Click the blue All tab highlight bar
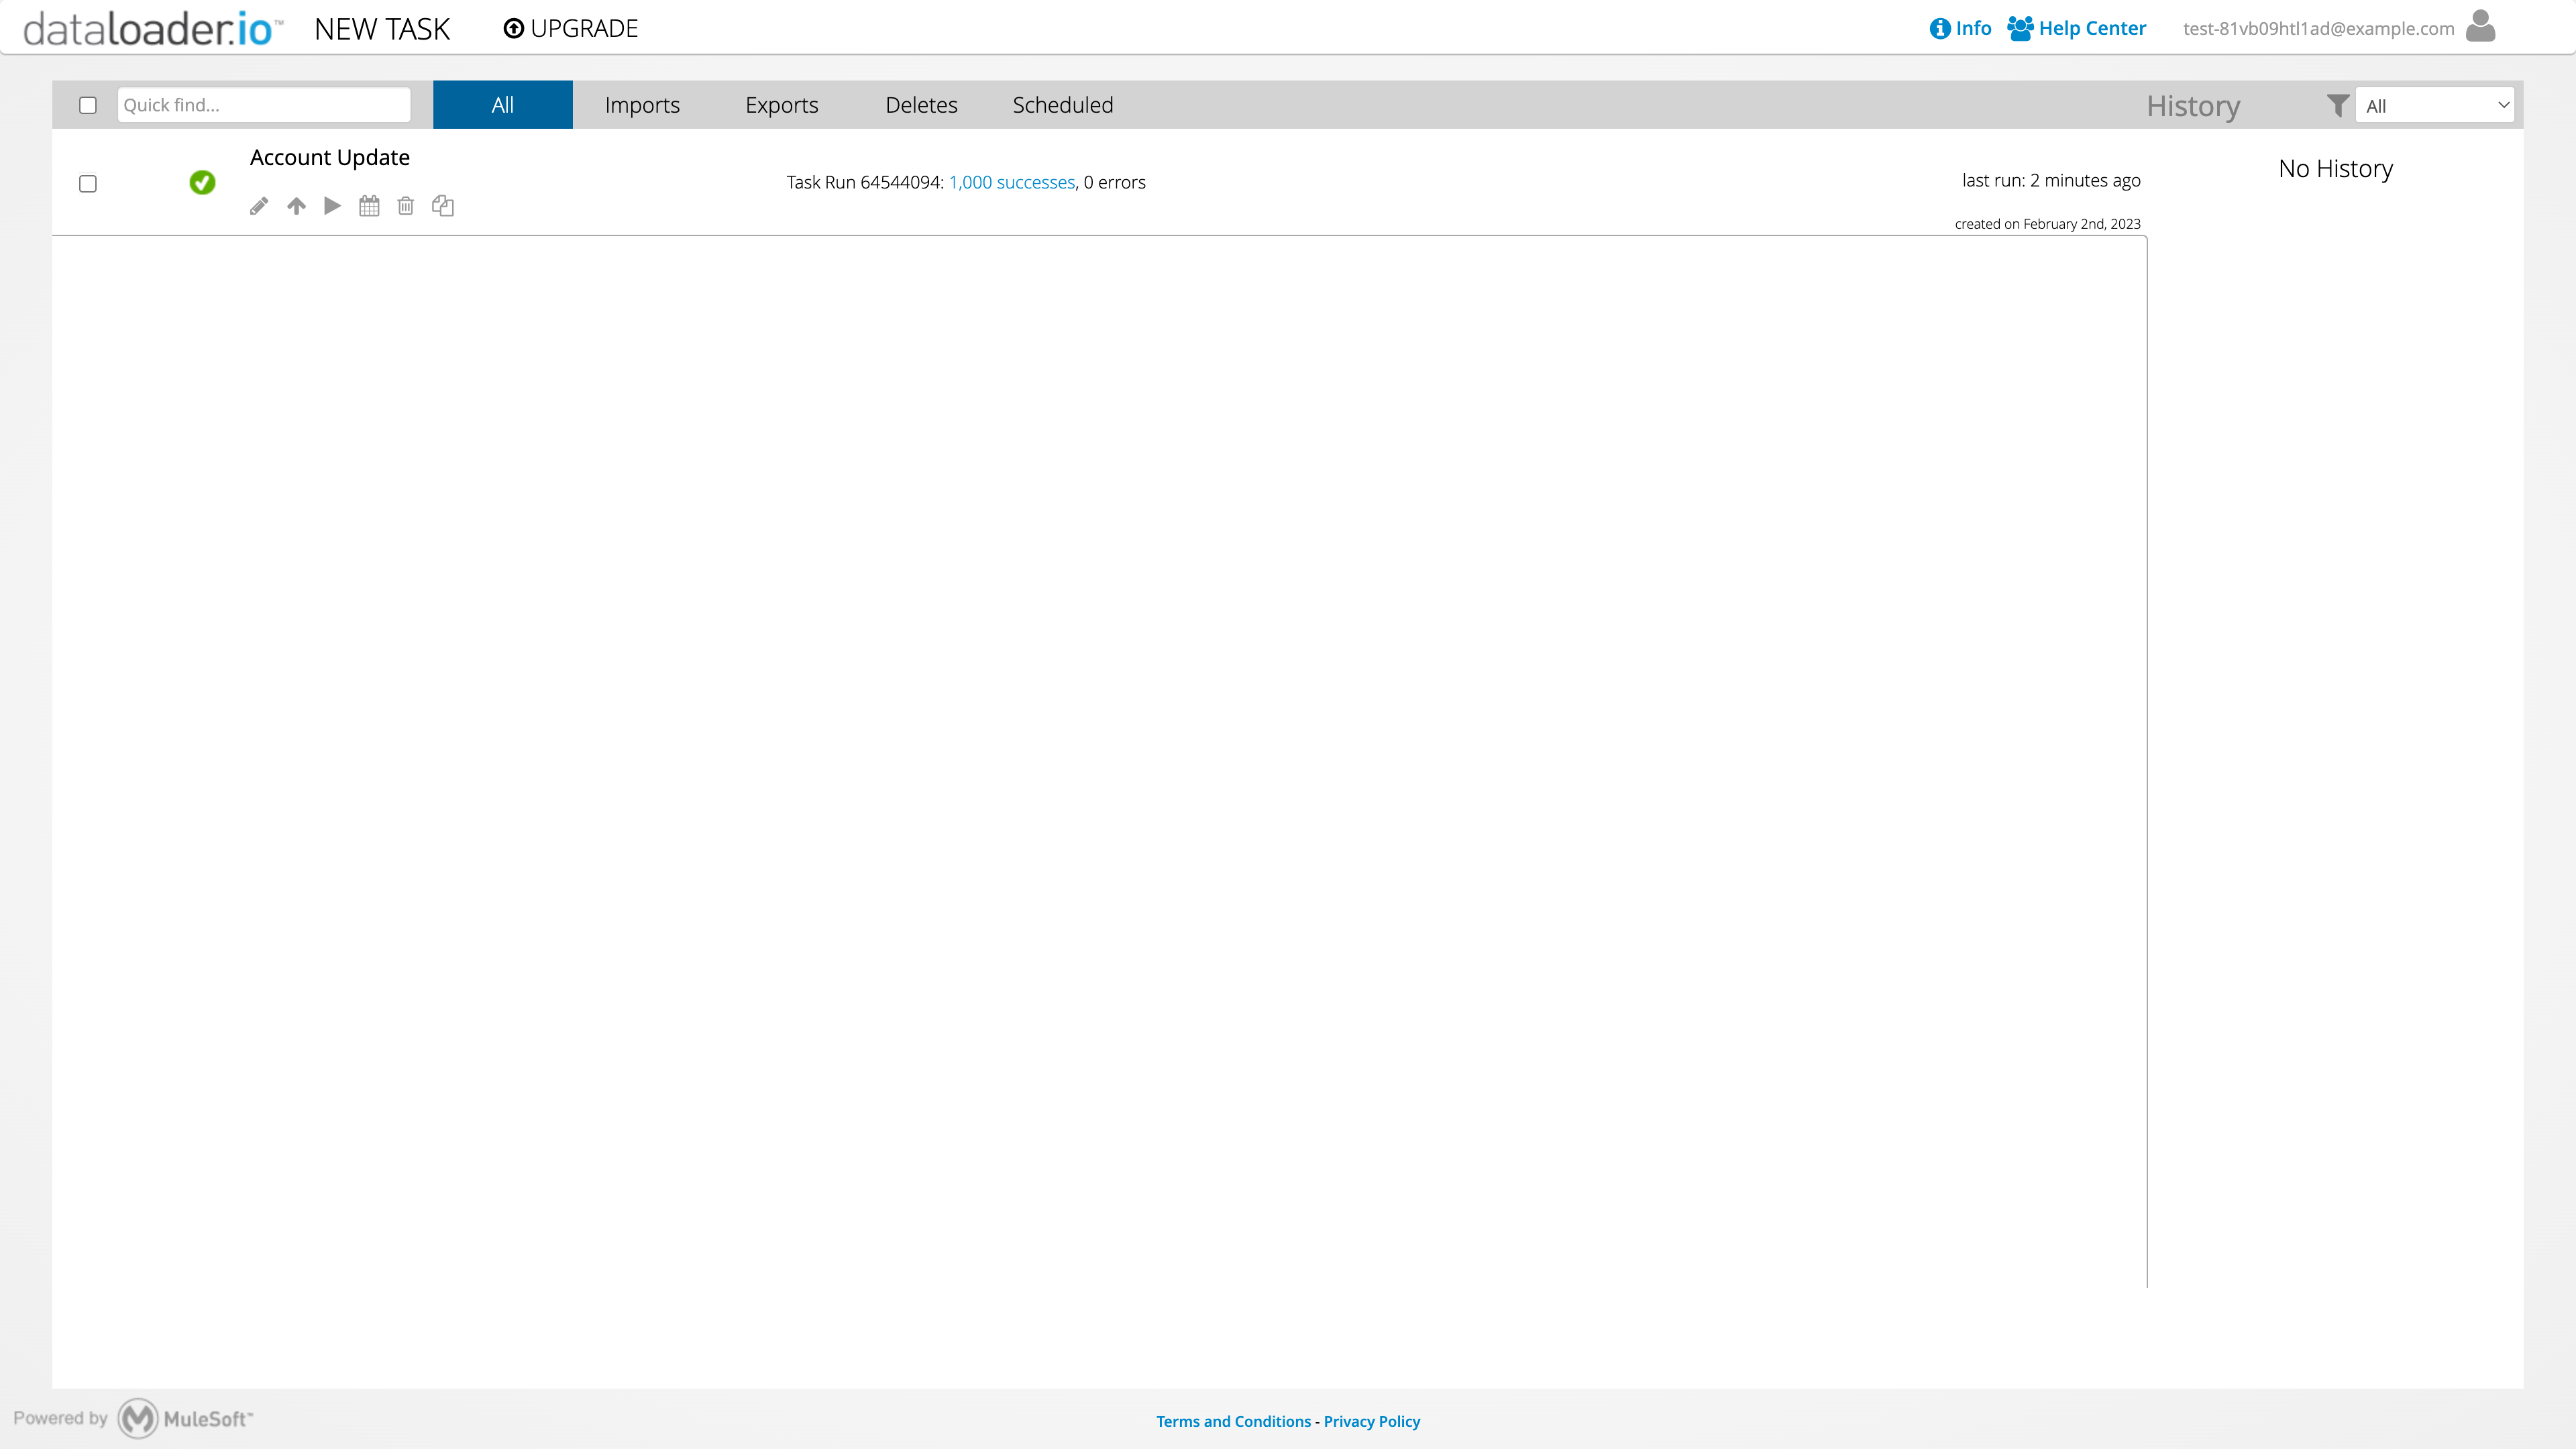The width and height of the screenshot is (2576, 1449). click(x=502, y=104)
